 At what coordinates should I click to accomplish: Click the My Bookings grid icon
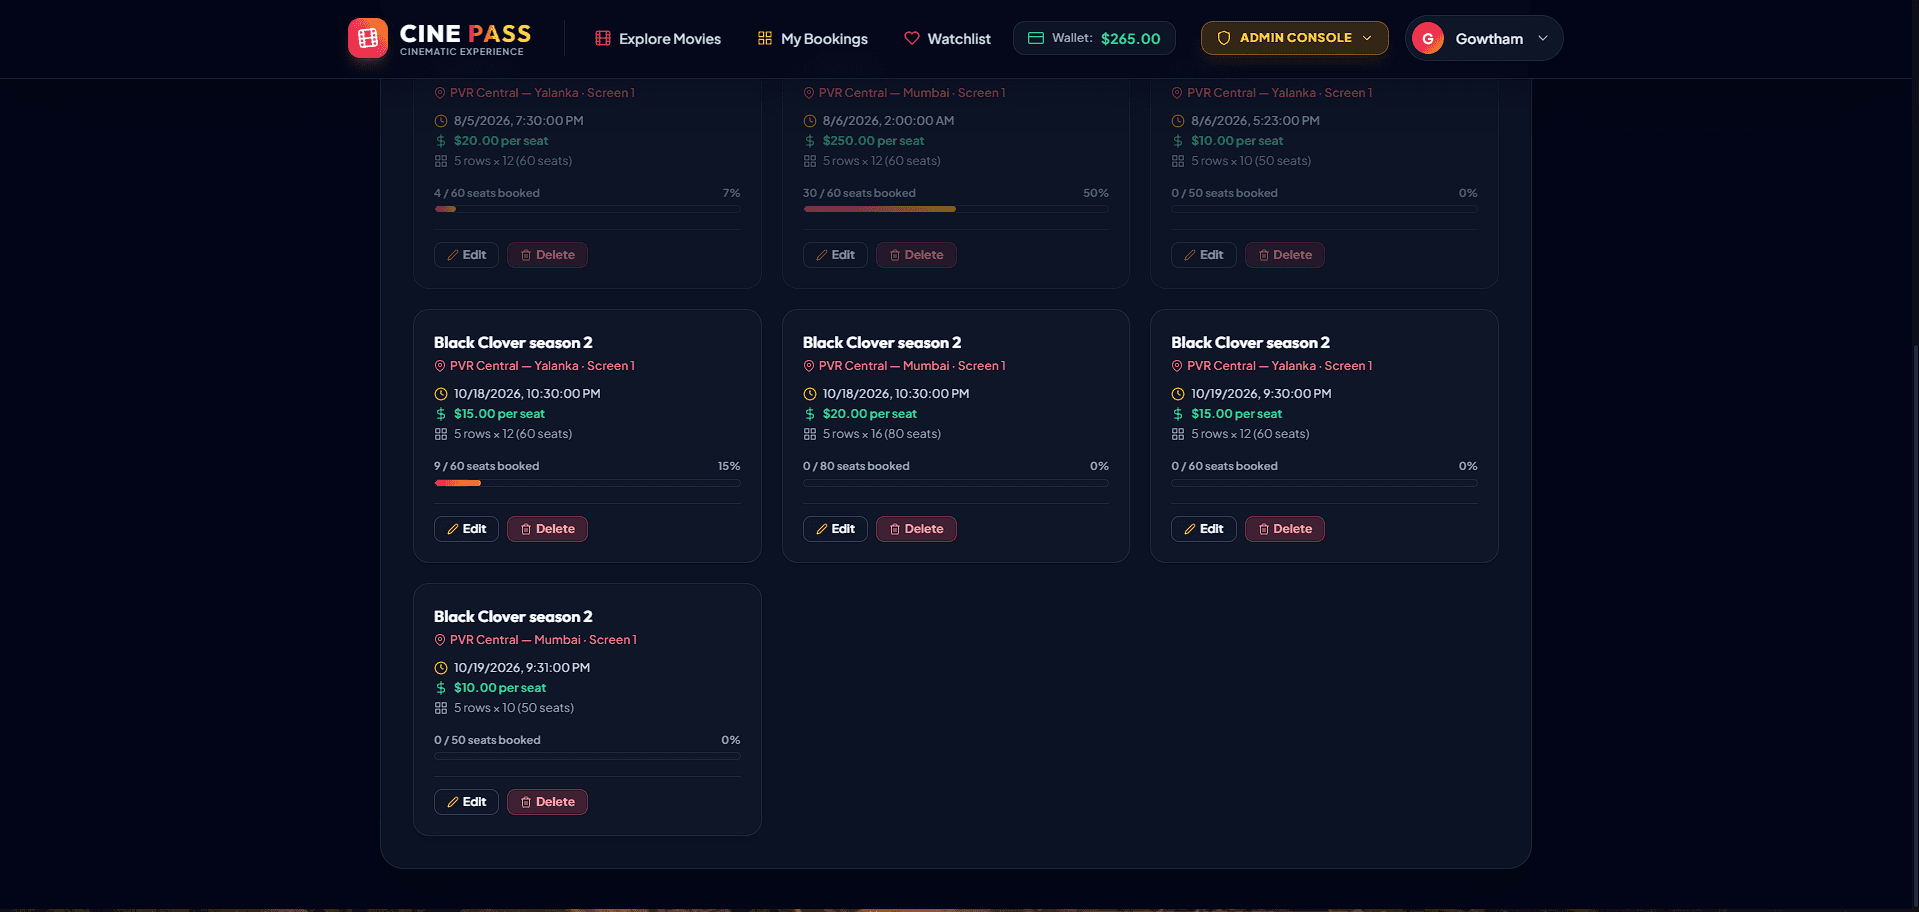765,38
